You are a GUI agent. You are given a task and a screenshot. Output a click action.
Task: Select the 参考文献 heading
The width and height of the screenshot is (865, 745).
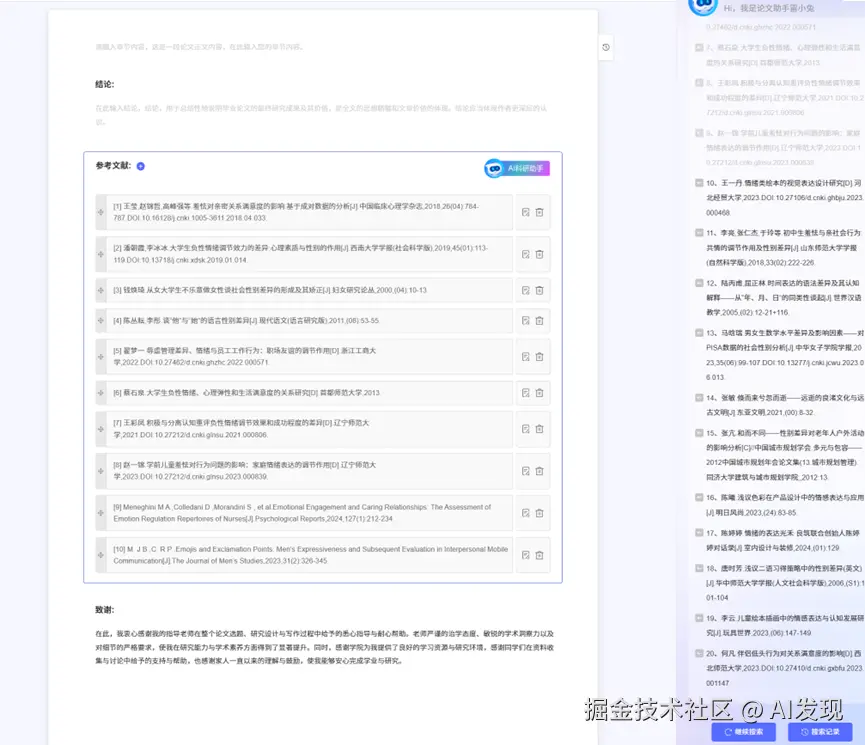(113, 166)
